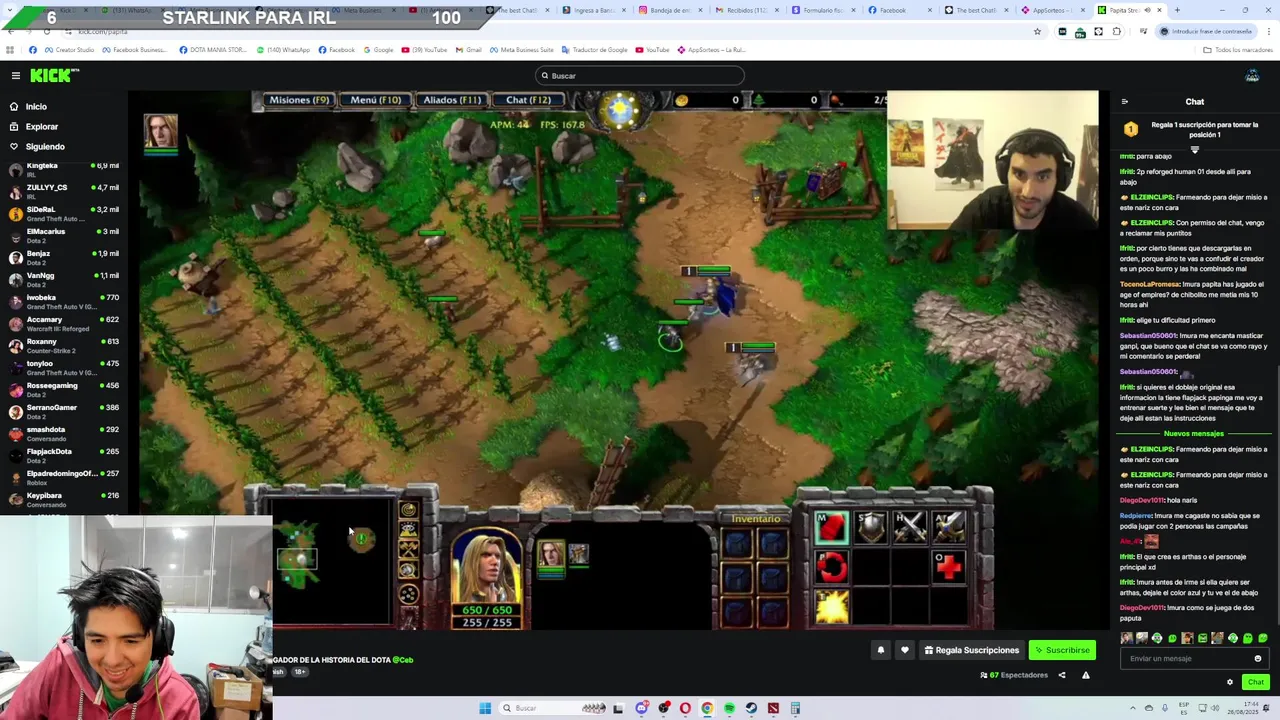Open Misiones (F9) game menu
Viewport: 1280px width, 720px height.
[299, 100]
